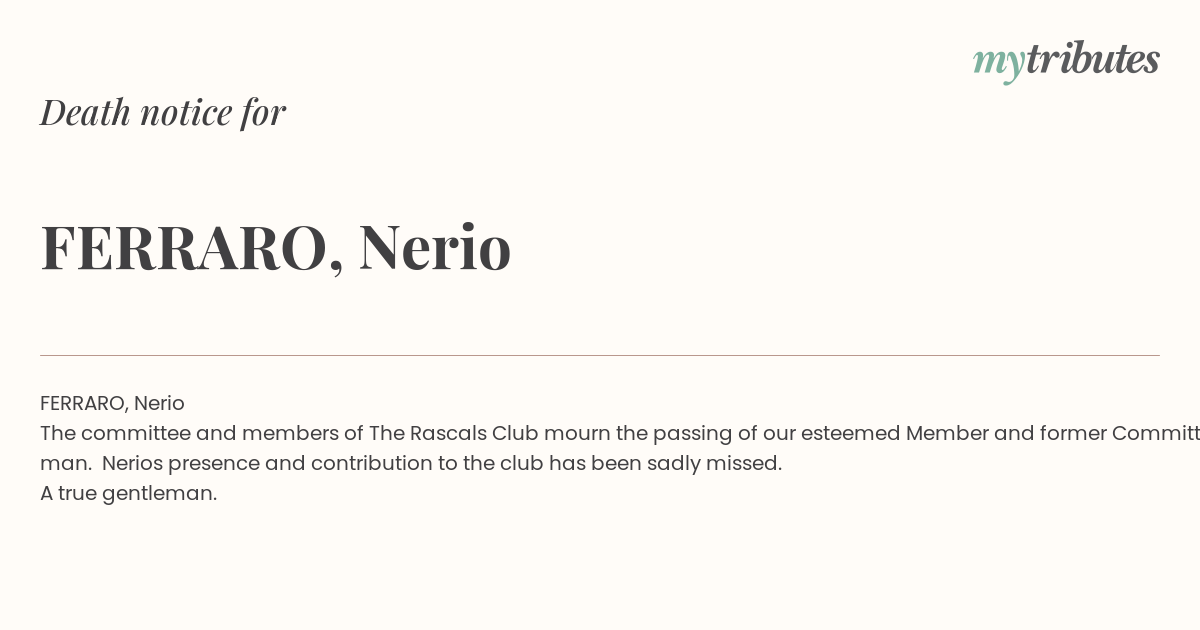1200x630 pixels.
Task: Select the "A true gentleman." line
Action: (x=128, y=494)
